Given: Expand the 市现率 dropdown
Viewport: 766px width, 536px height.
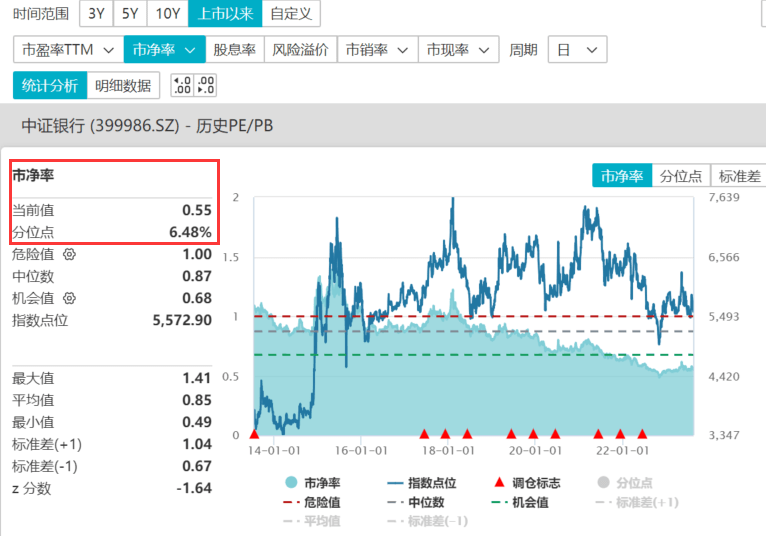Looking at the screenshot, I should click(x=458, y=49).
